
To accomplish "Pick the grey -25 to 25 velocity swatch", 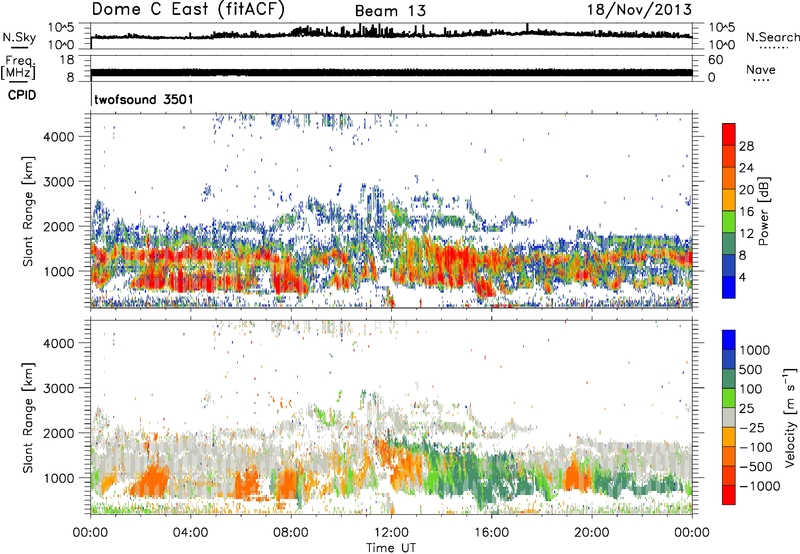I will (x=729, y=417).
